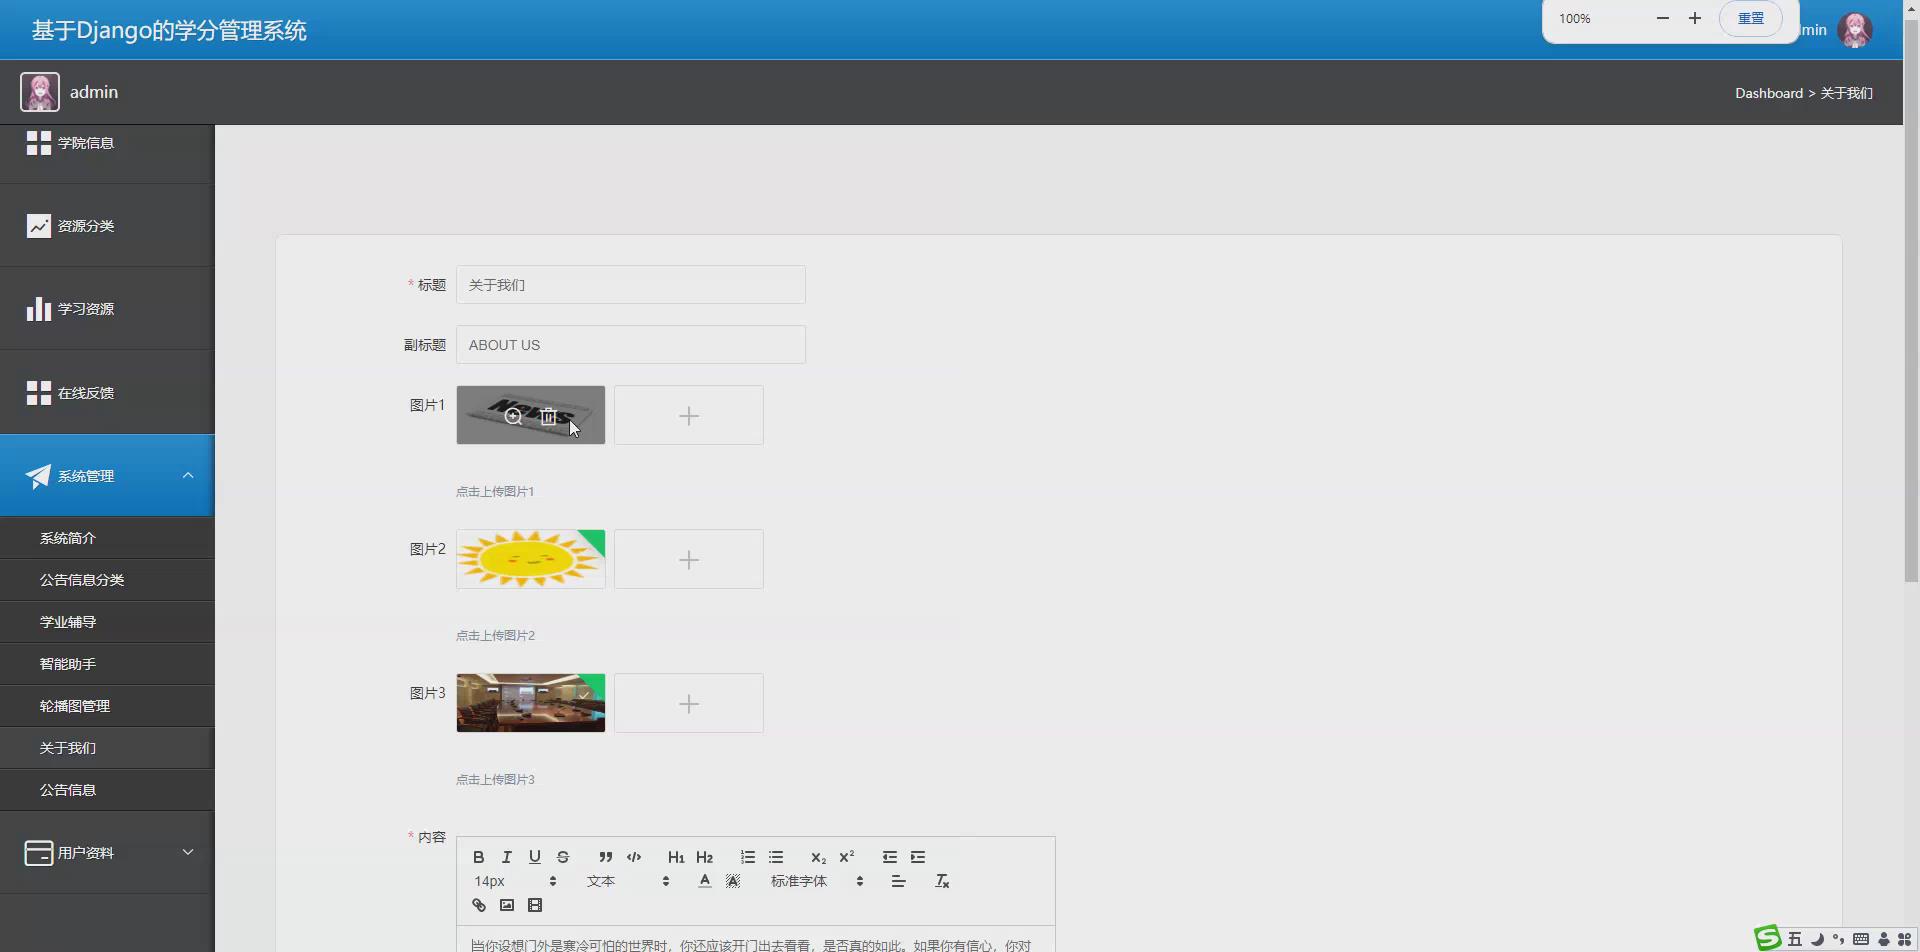
Task: Select the sun thumbnail for 图片2
Action: coord(530,559)
